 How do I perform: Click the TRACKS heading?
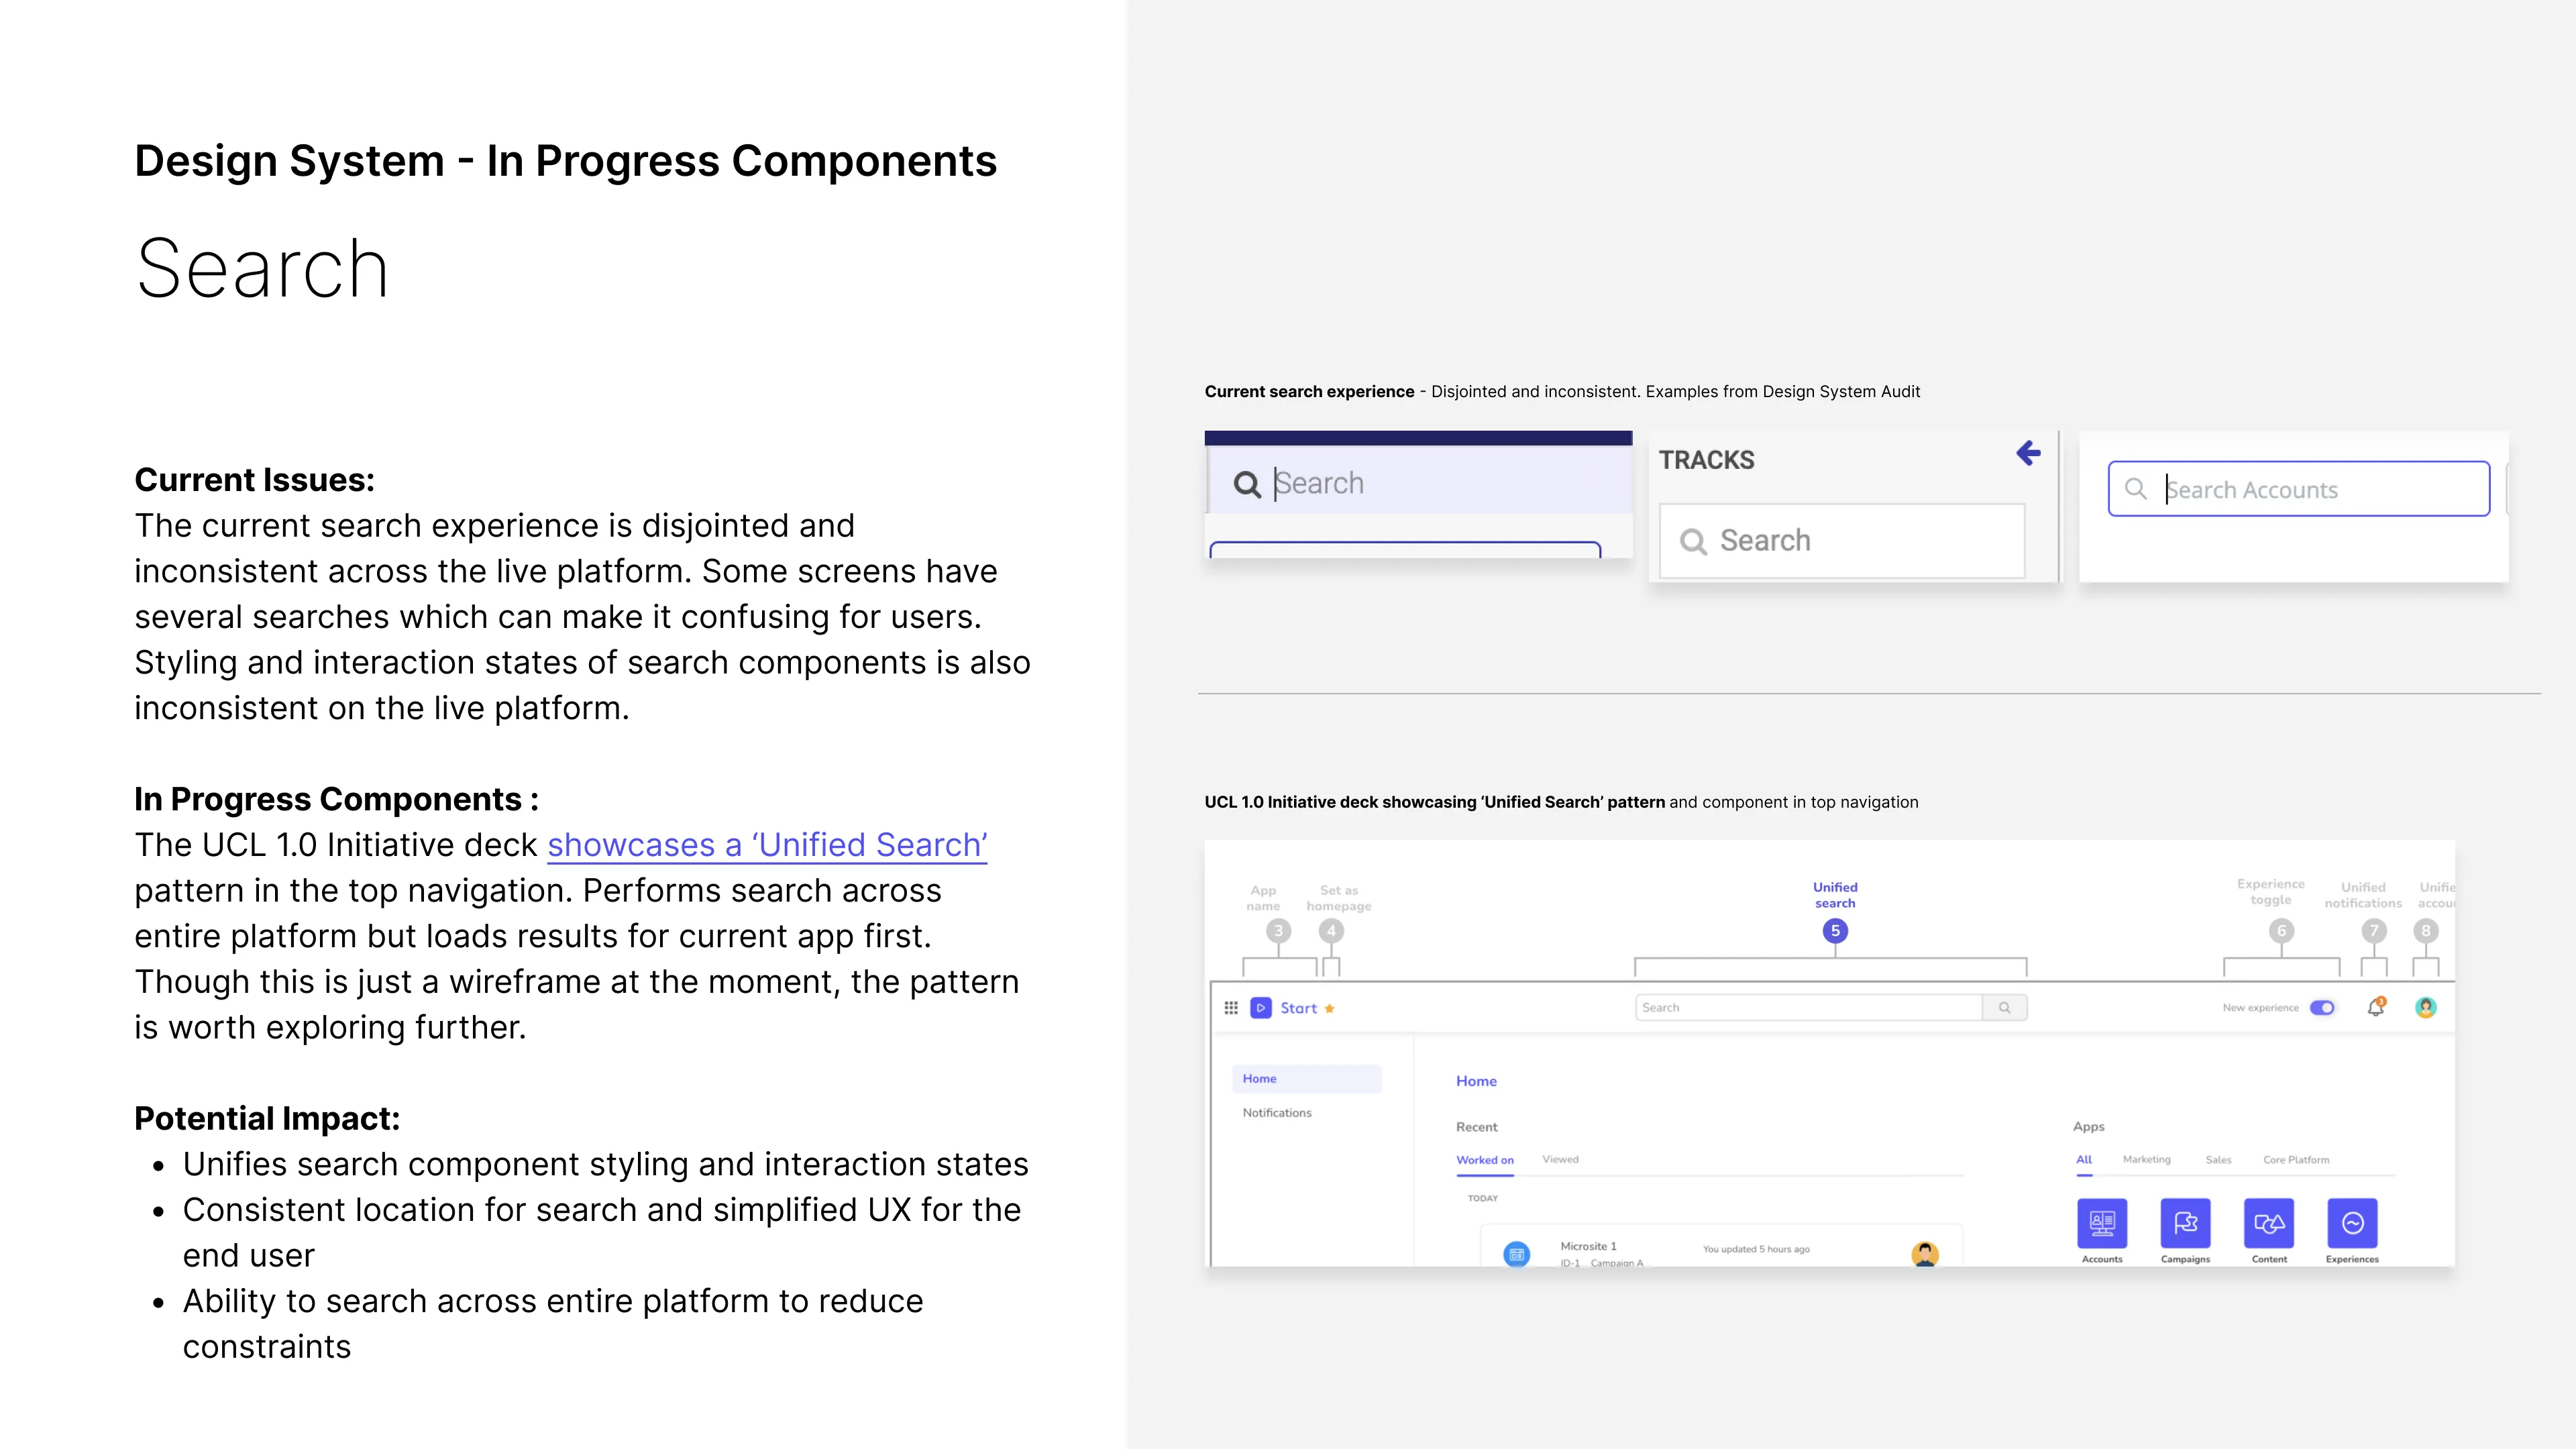[x=1706, y=460]
